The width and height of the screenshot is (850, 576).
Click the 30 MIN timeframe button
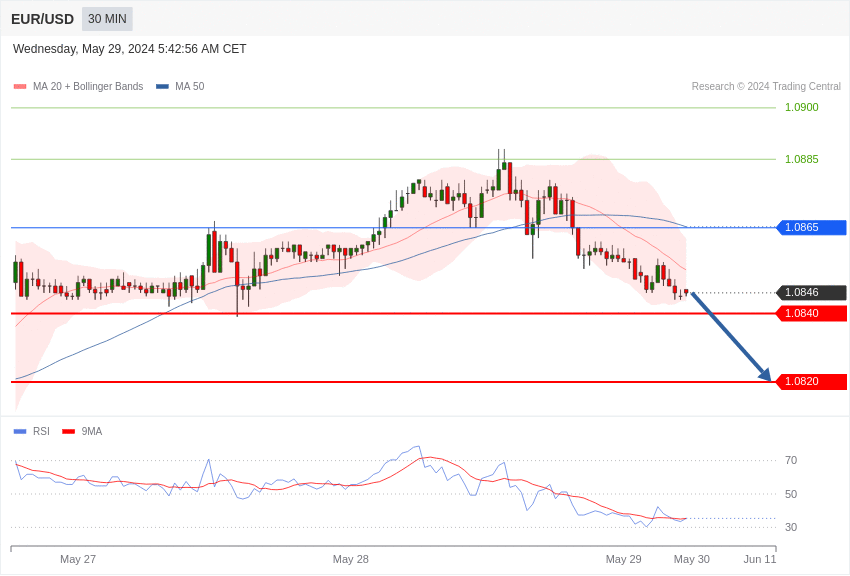(107, 19)
